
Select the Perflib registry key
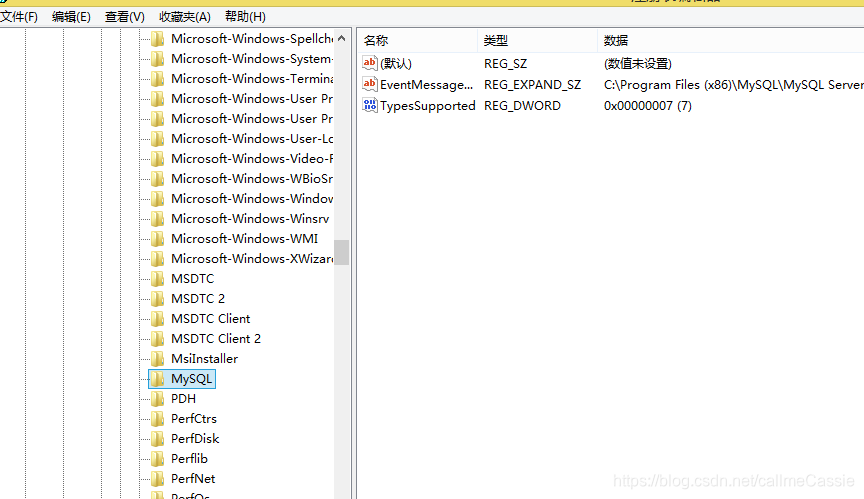point(190,459)
